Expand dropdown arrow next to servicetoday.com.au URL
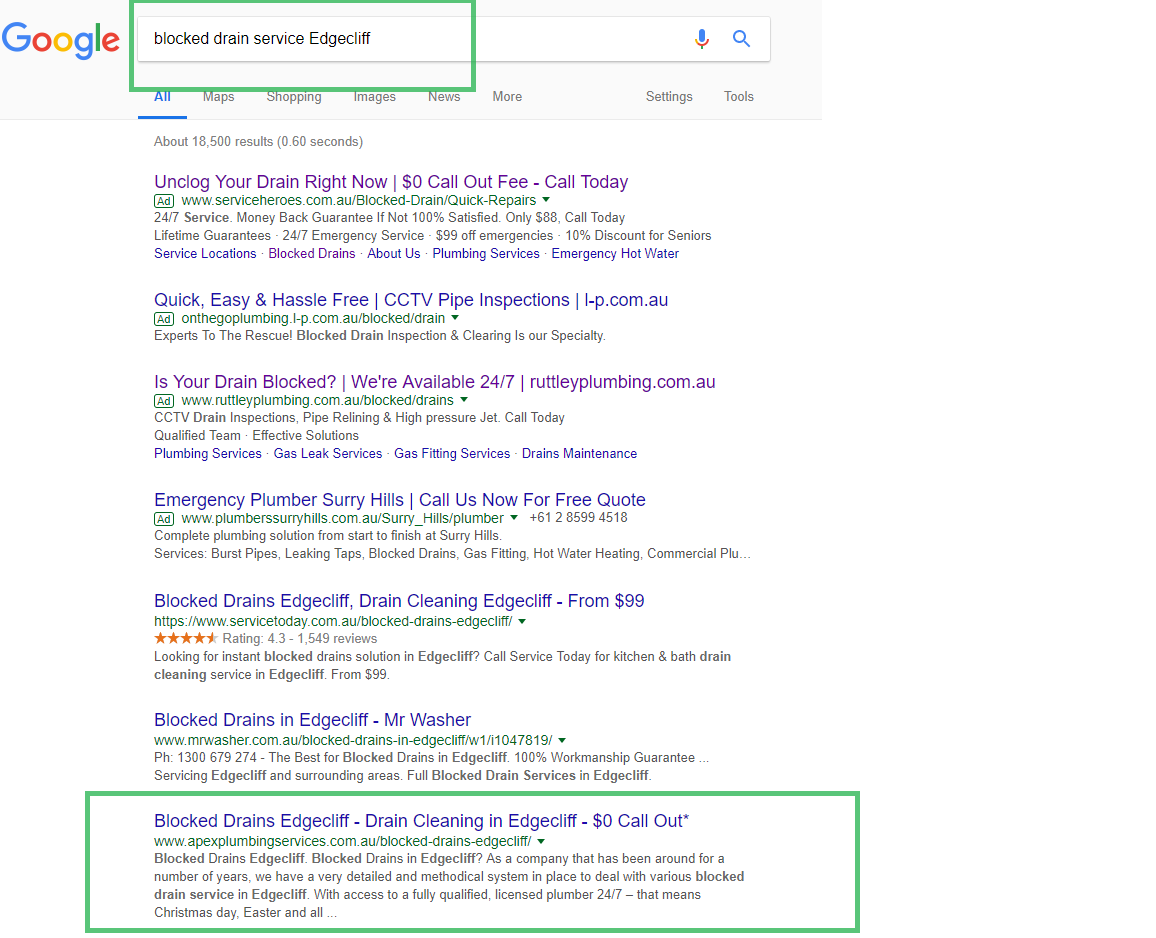The height and width of the screenshot is (938, 1156). (x=522, y=621)
